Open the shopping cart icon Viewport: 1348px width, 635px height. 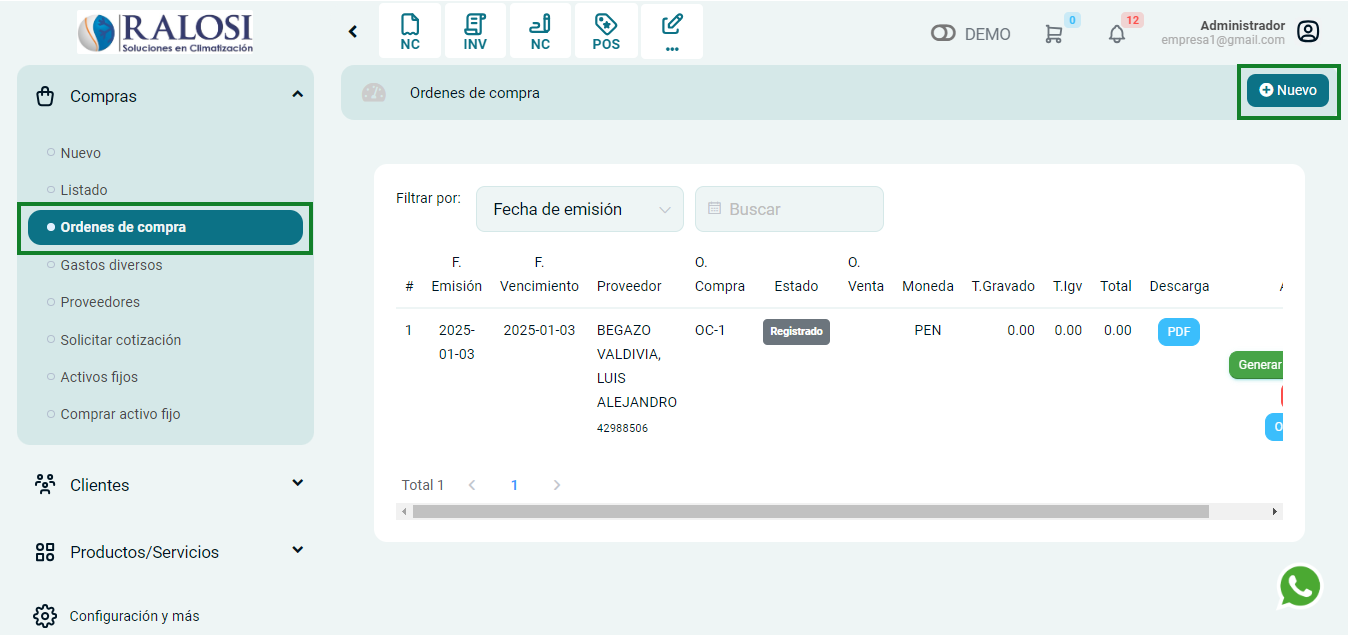(x=1053, y=34)
